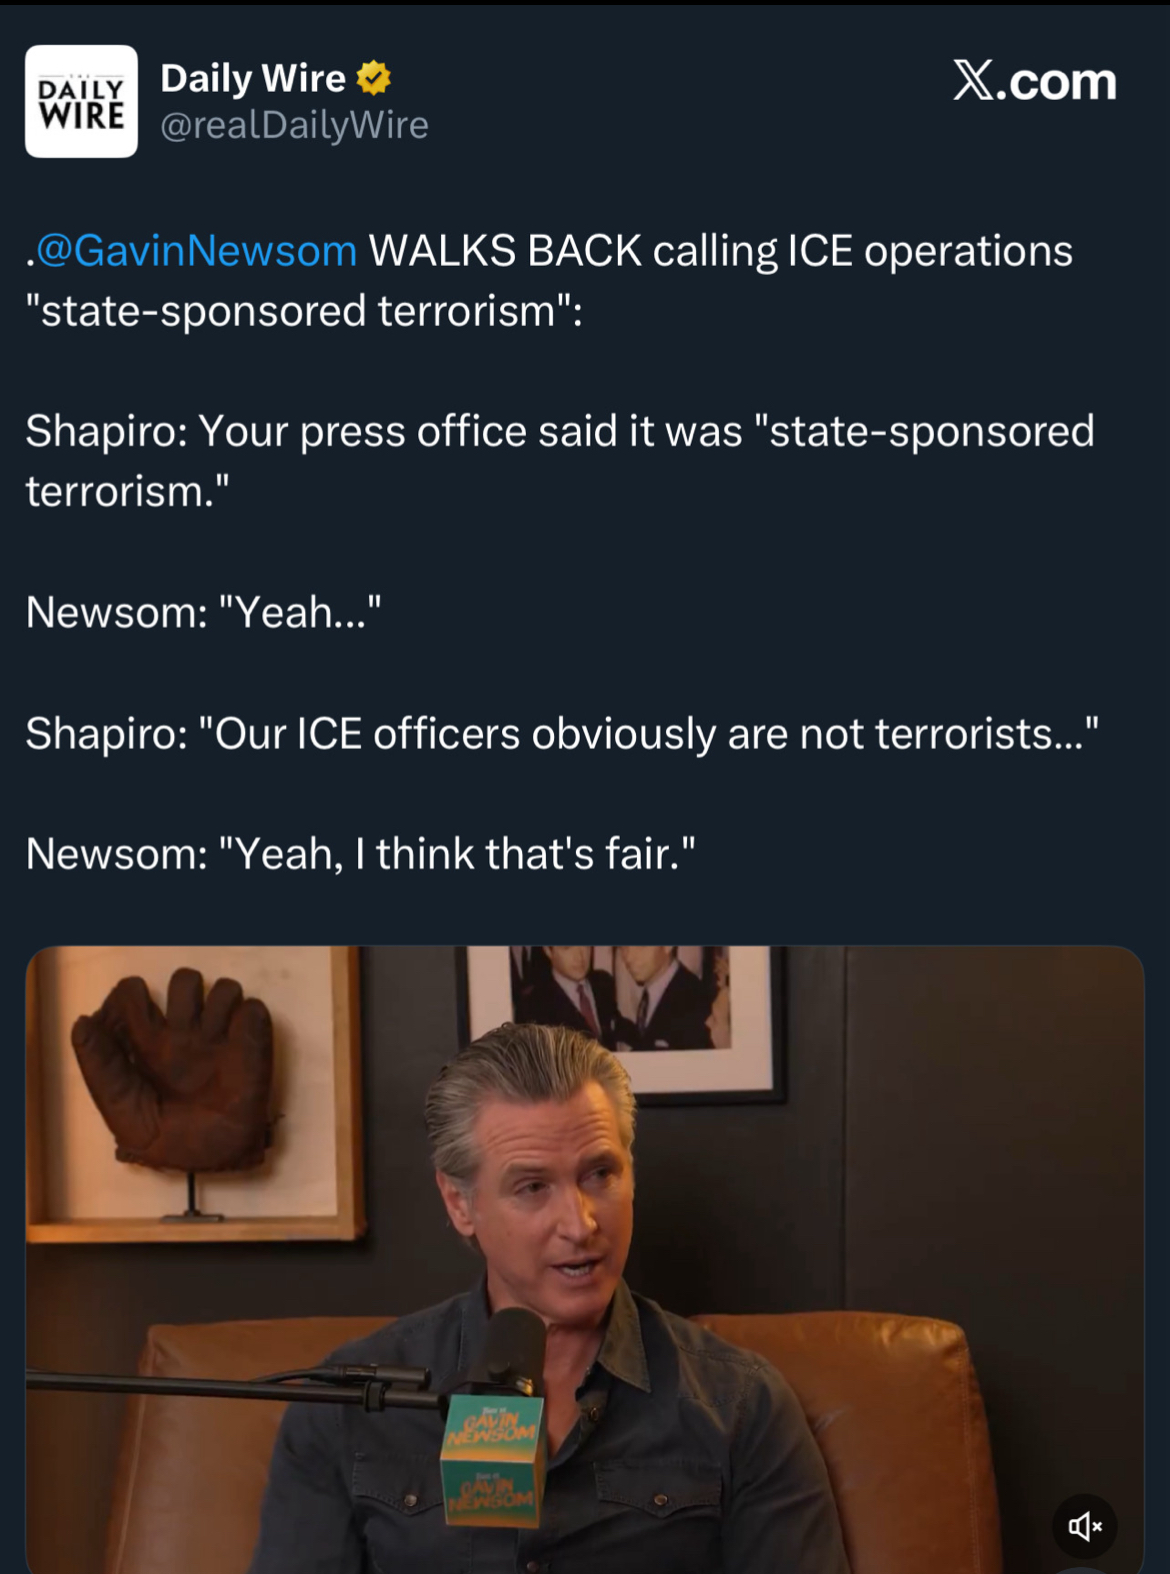Screen dimensions: 1170x1574
Task: Click the framed photo in the video
Action: pyautogui.click(x=621, y=1020)
